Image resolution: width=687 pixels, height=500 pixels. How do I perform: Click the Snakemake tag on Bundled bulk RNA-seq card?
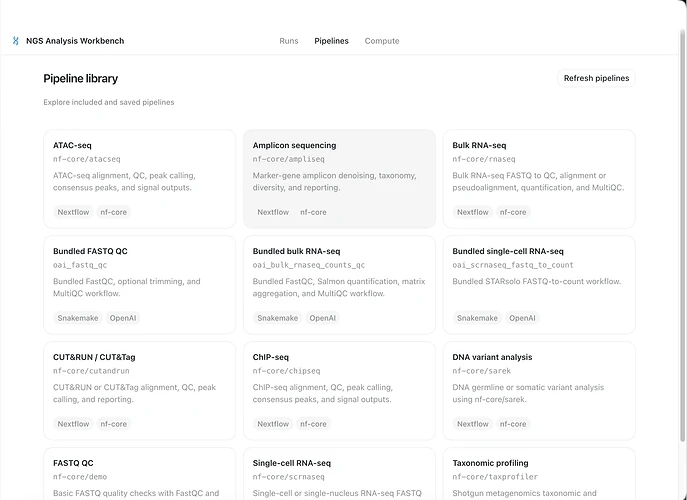[x=278, y=318]
